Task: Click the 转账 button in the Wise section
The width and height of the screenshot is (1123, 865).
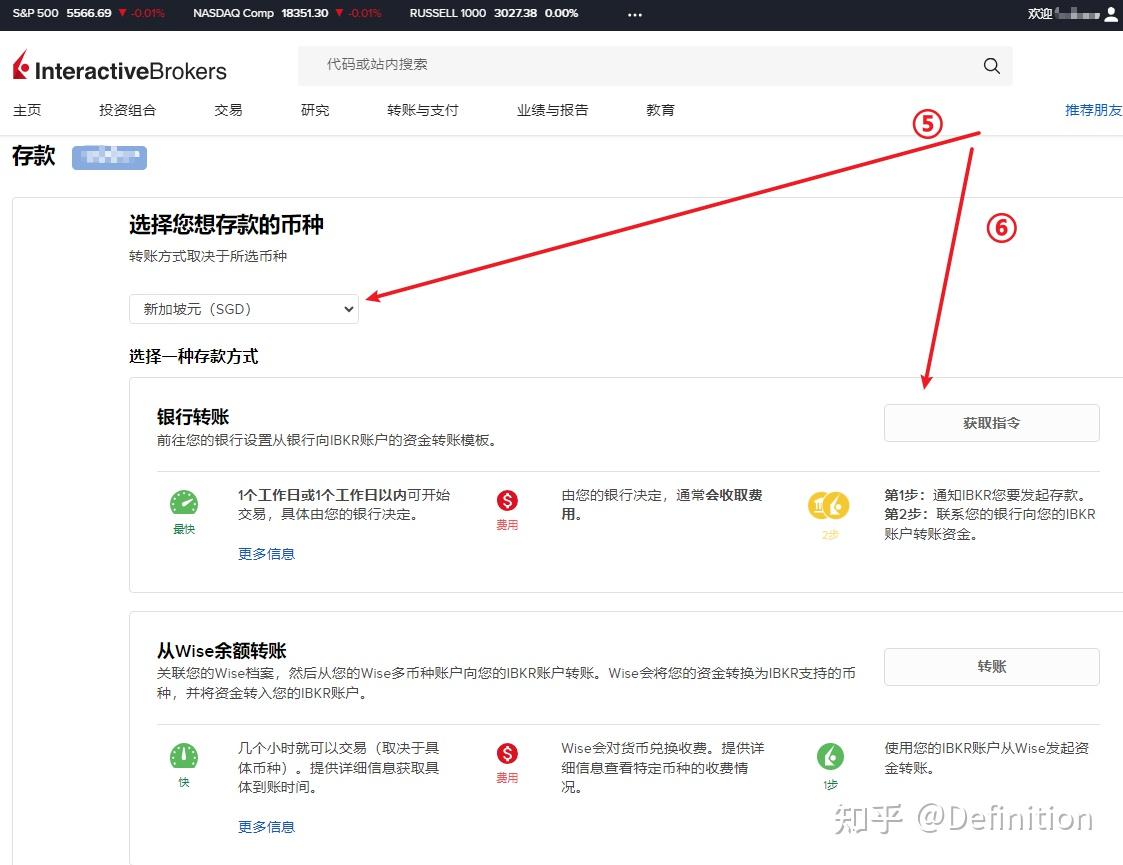Action: pyautogui.click(x=991, y=667)
